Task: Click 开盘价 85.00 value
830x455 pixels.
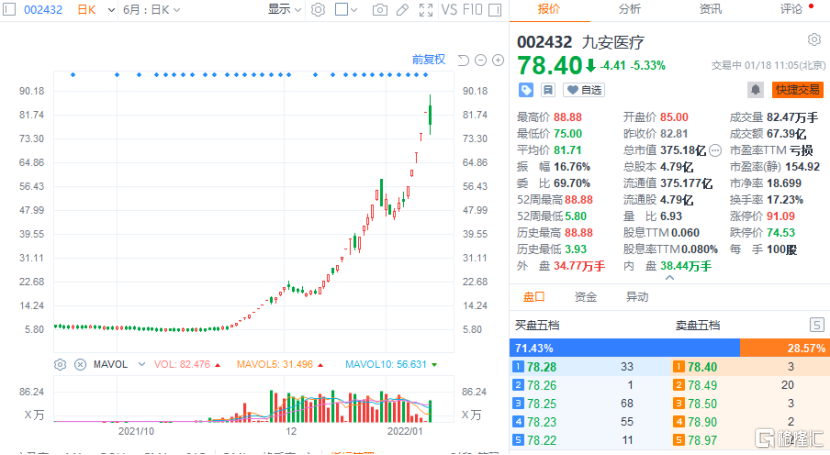Action: pos(674,117)
